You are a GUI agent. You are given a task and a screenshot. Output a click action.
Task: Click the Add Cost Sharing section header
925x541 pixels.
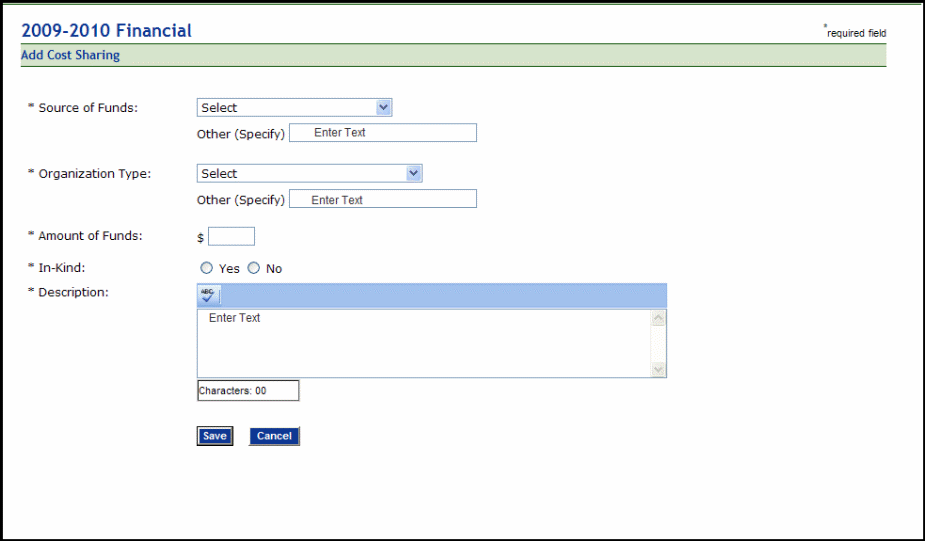70,55
